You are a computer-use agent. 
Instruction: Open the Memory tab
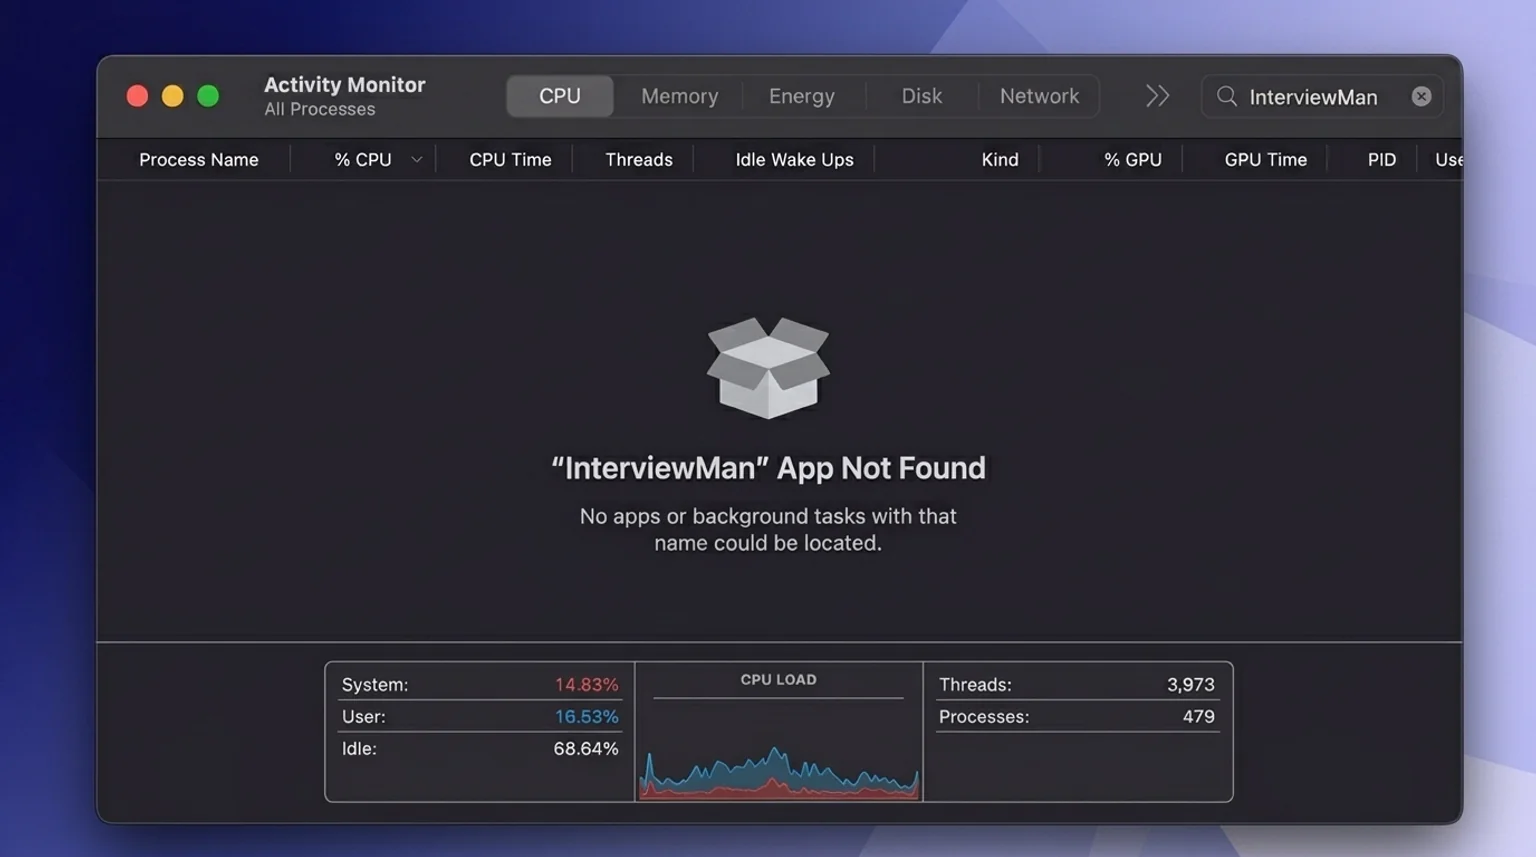(x=680, y=96)
